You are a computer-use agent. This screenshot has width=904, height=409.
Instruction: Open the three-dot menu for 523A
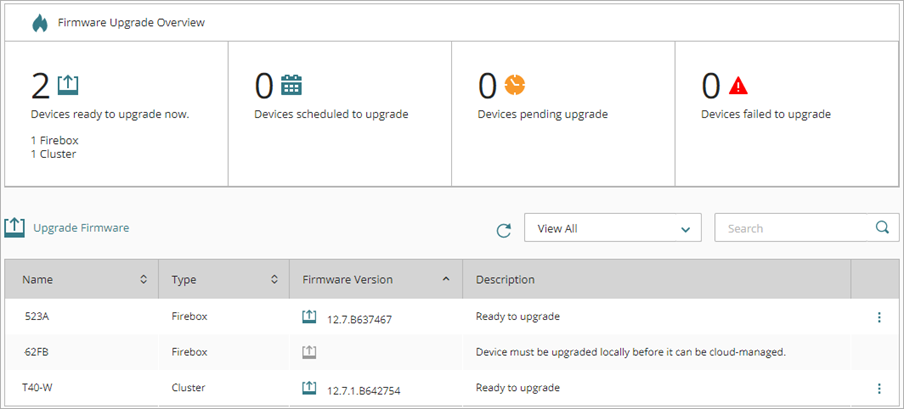coord(879,317)
